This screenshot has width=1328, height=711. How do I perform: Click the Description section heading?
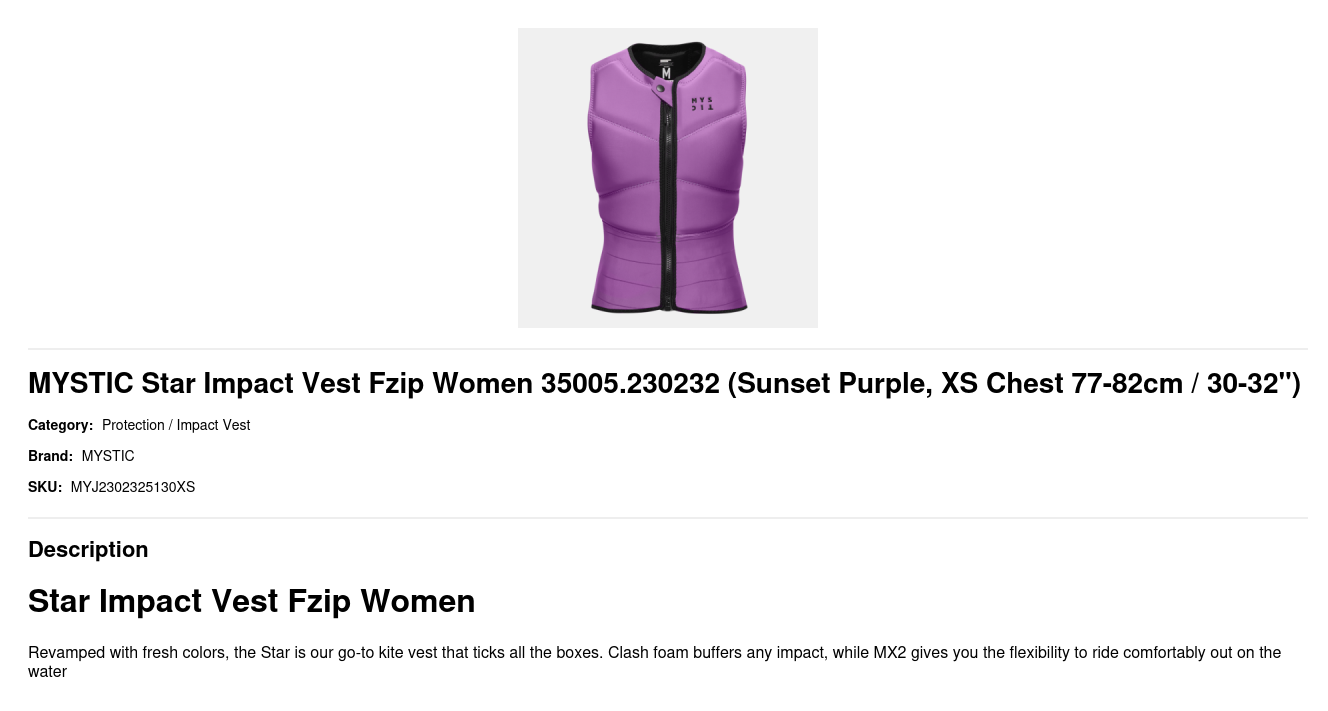coord(88,549)
